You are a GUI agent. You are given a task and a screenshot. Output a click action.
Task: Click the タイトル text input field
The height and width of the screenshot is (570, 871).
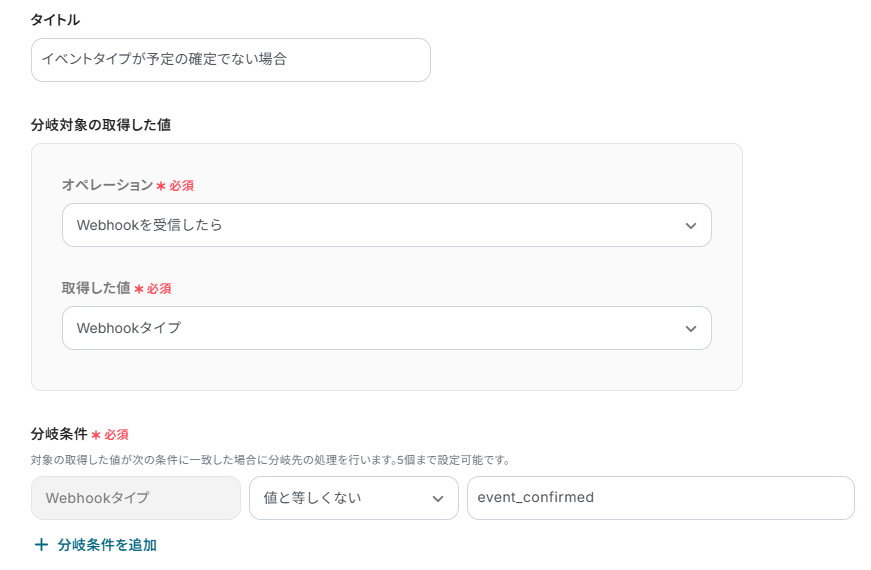point(230,60)
